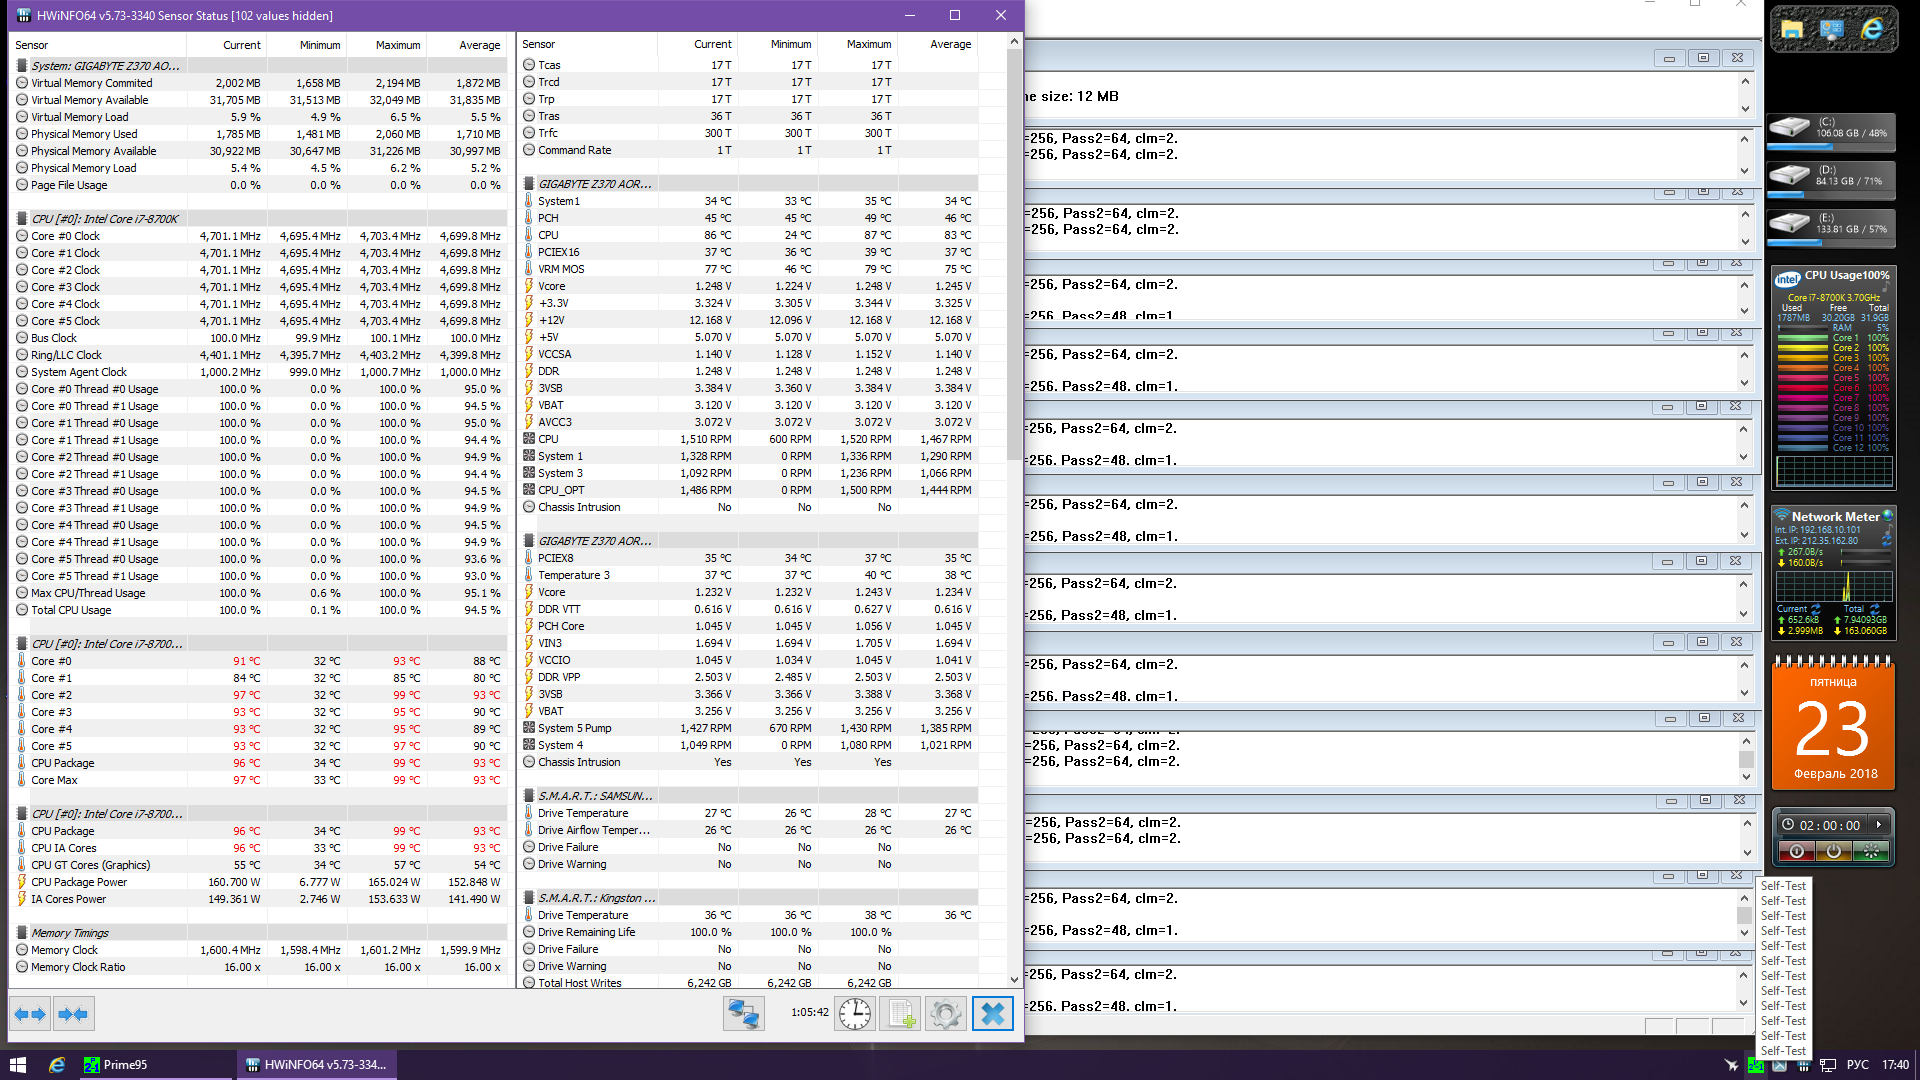This screenshot has width=1920, height=1080.
Task: Click the РУС language indicator in tray
Action: click(x=1857, y=1065)
